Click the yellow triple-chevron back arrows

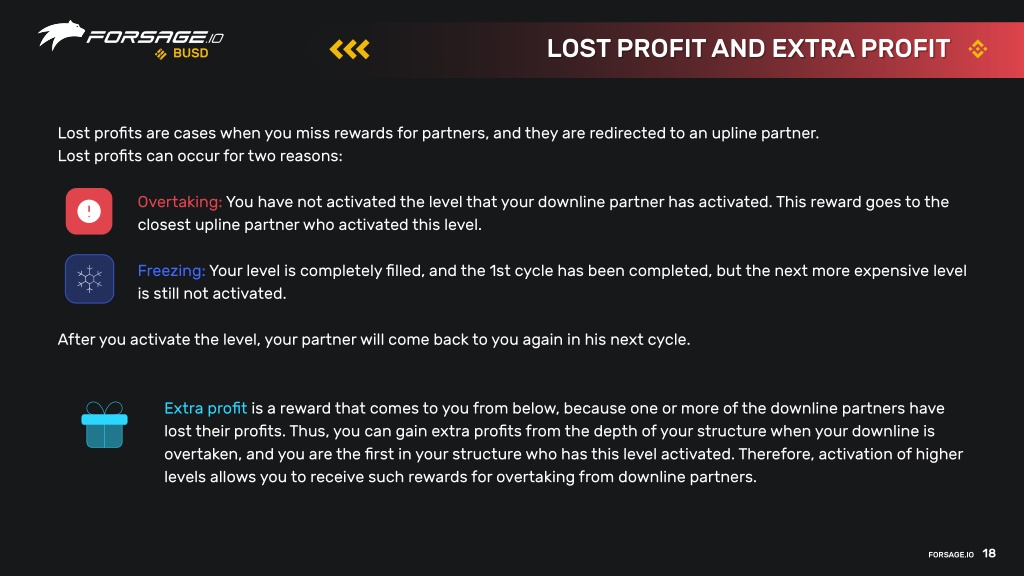[x=349, y=49]
